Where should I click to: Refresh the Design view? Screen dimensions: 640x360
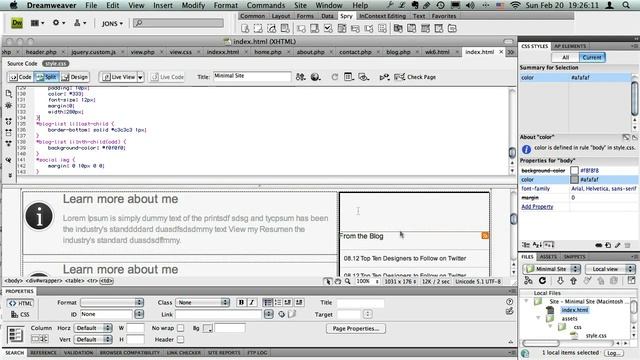335,77
